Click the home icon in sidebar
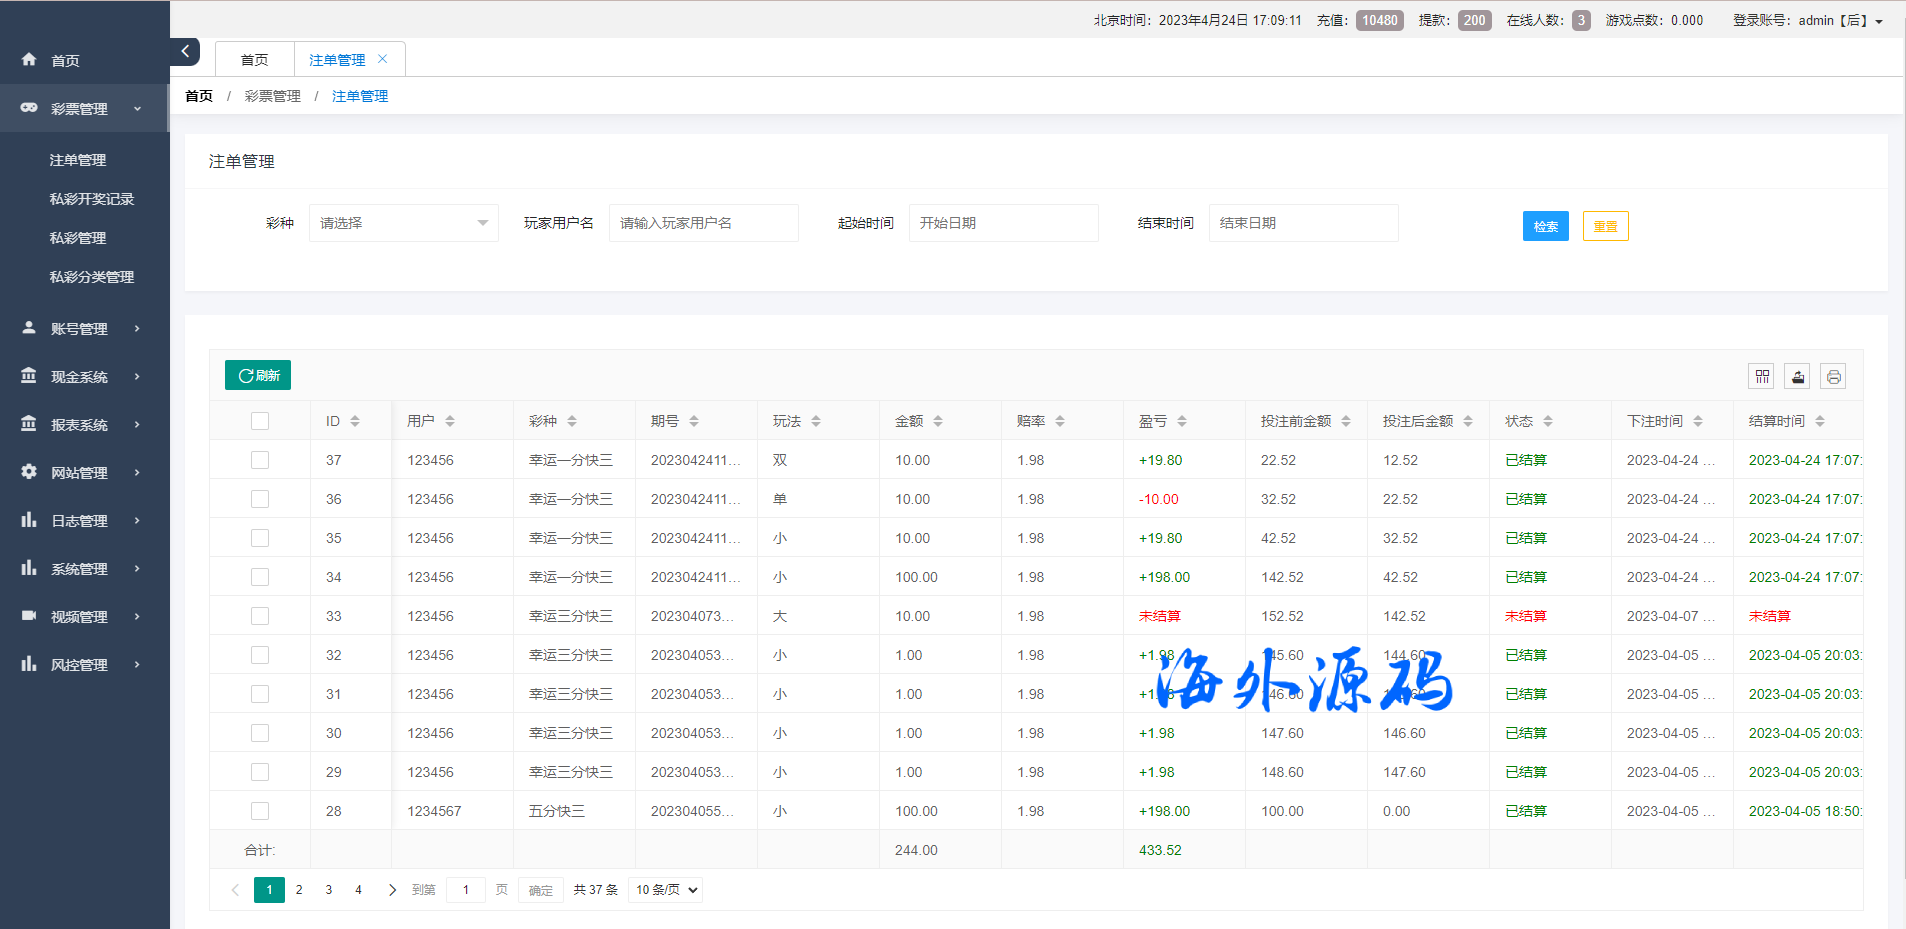The width and height of the screenshot is (1906, 929). (29, 60)
